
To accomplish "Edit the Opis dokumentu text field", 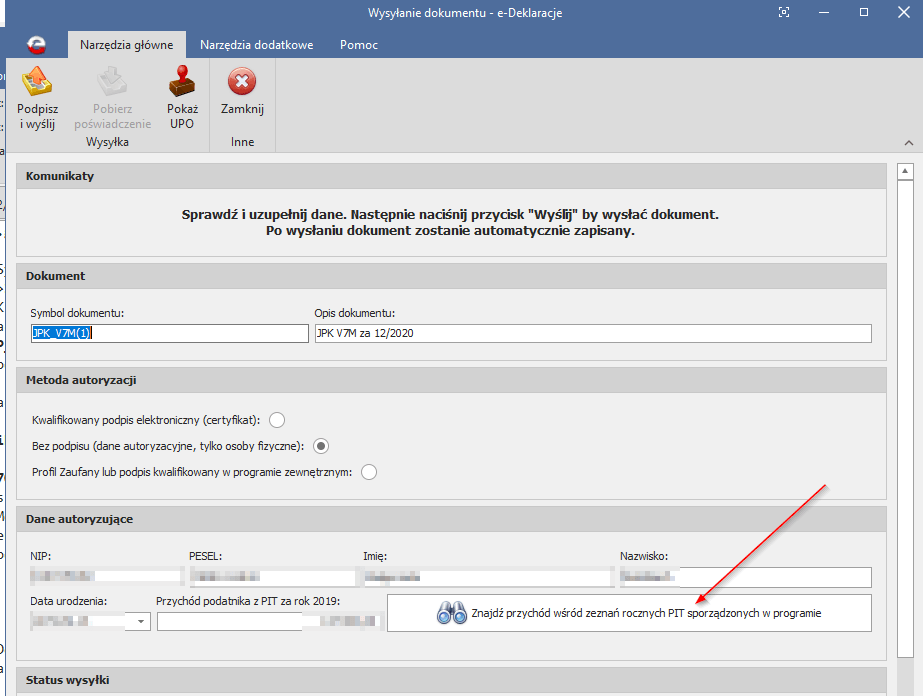I will [592, 334].
